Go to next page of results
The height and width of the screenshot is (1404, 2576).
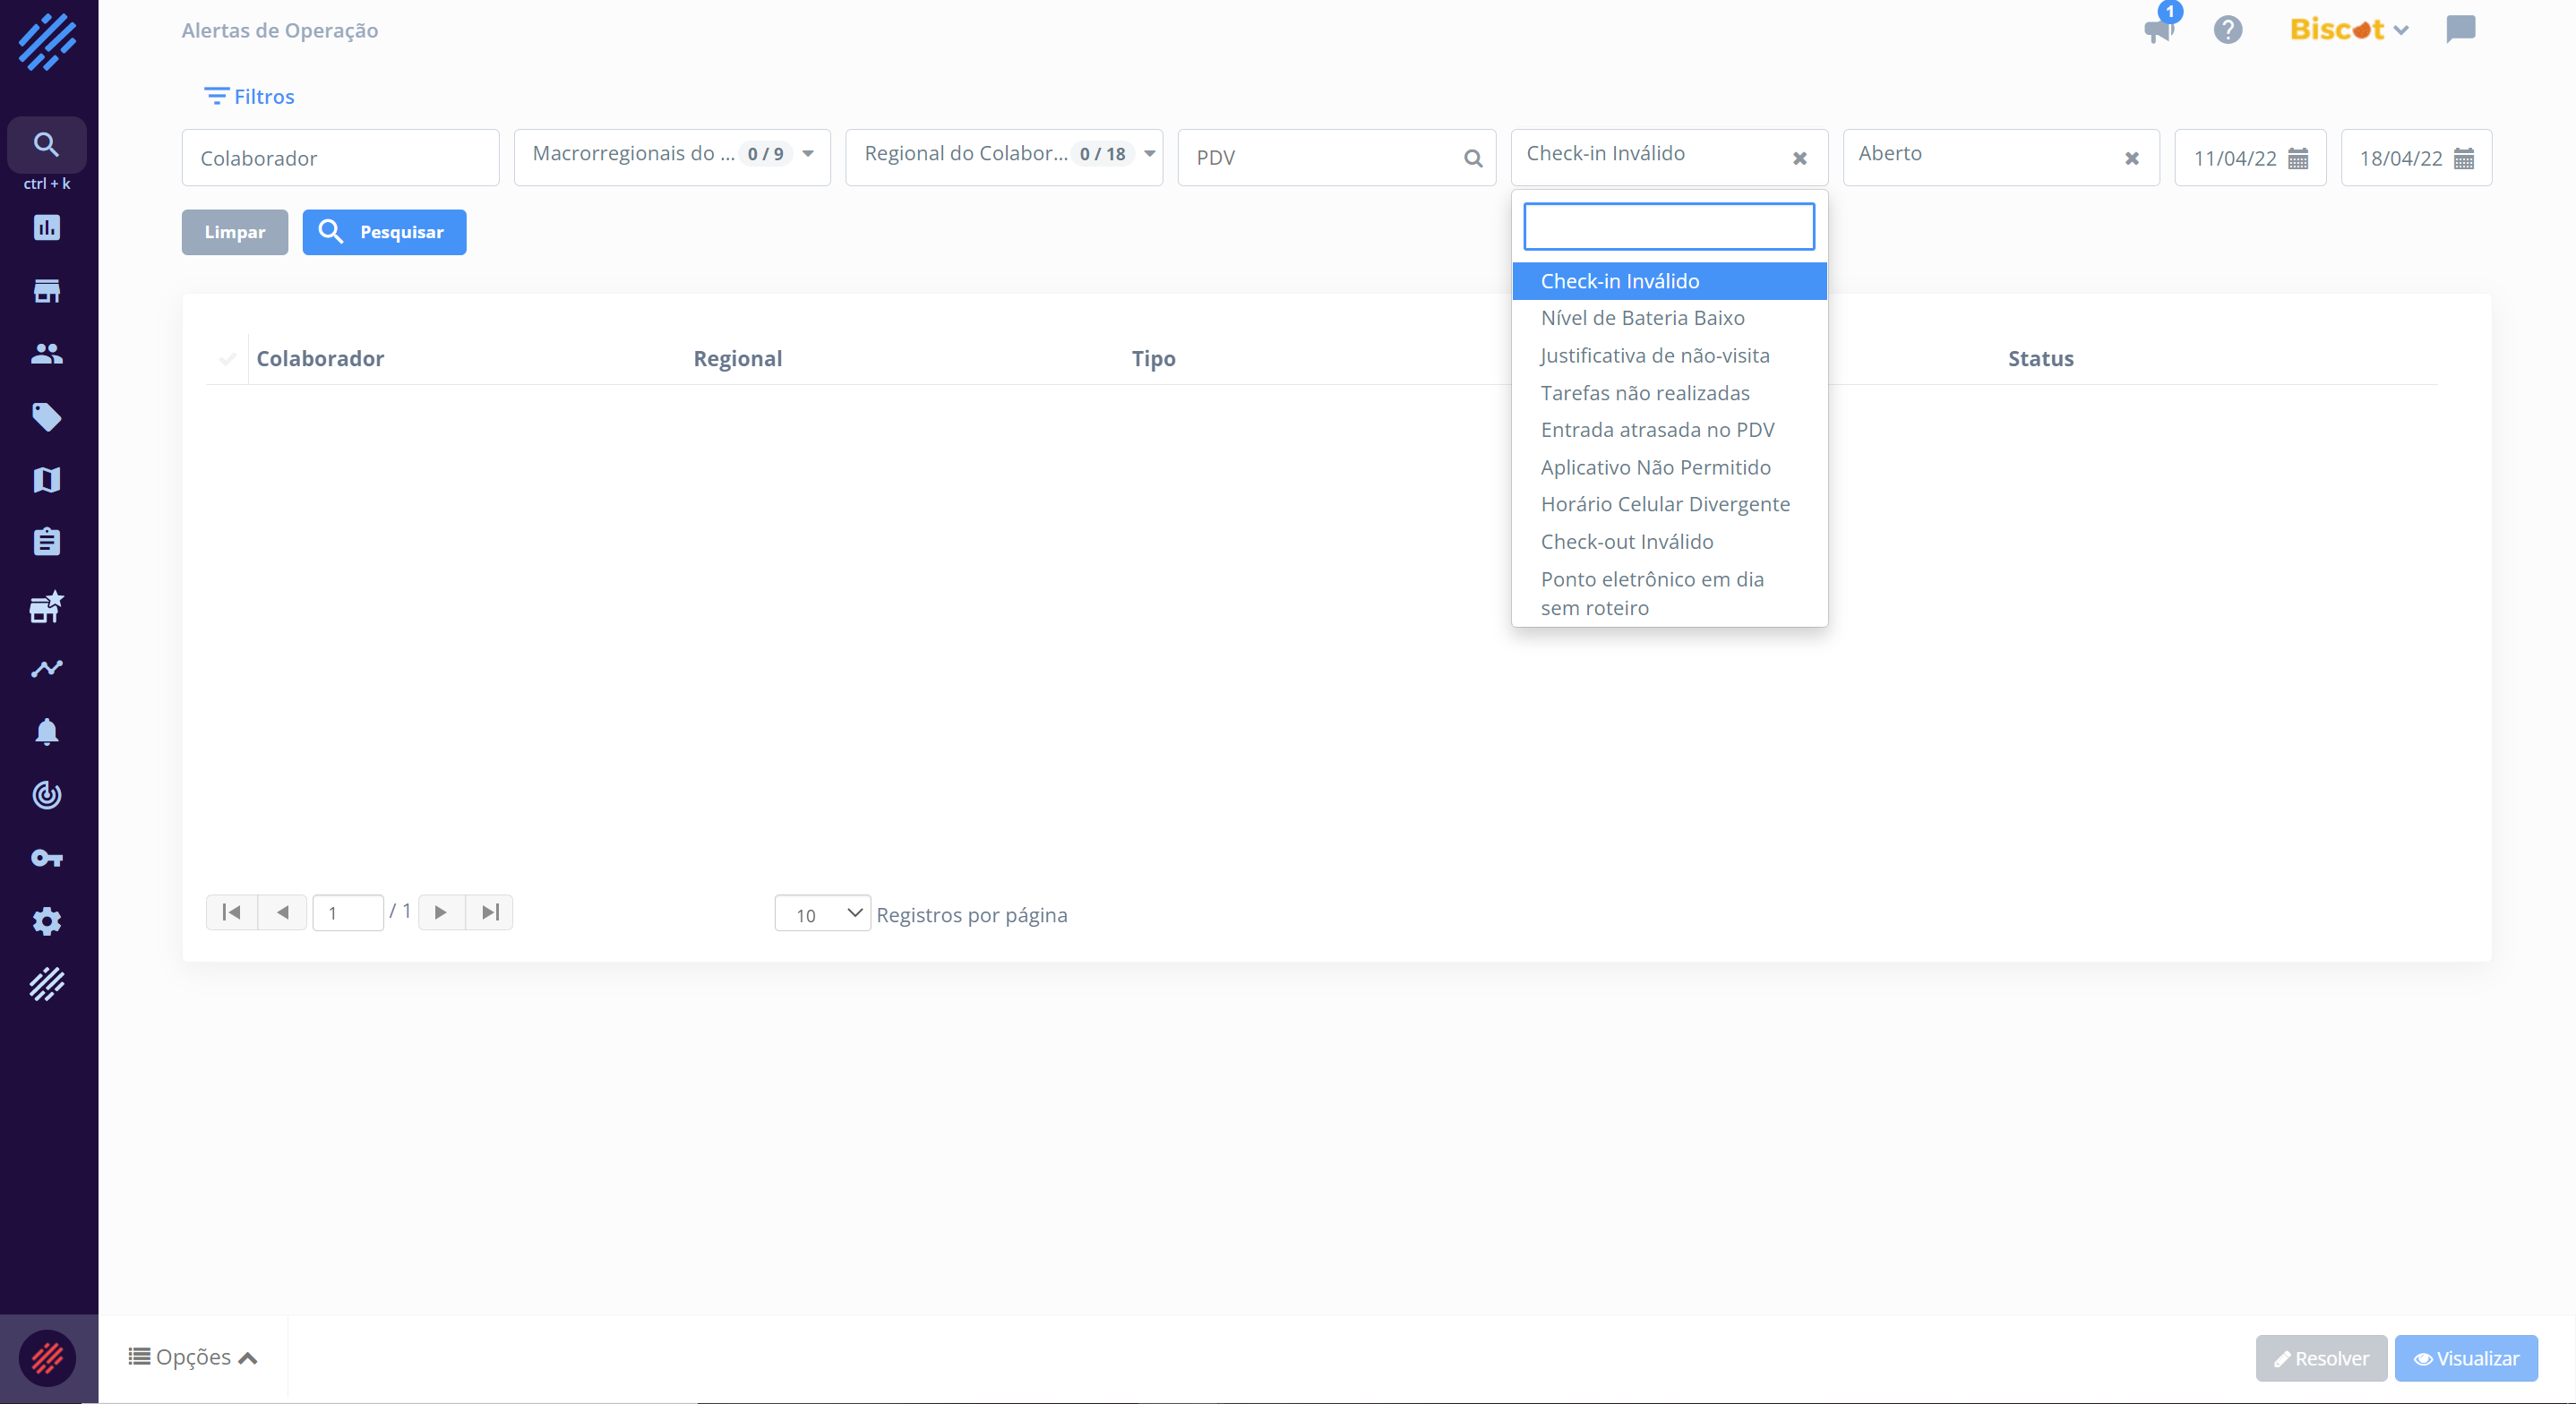(x=441, y=912)
